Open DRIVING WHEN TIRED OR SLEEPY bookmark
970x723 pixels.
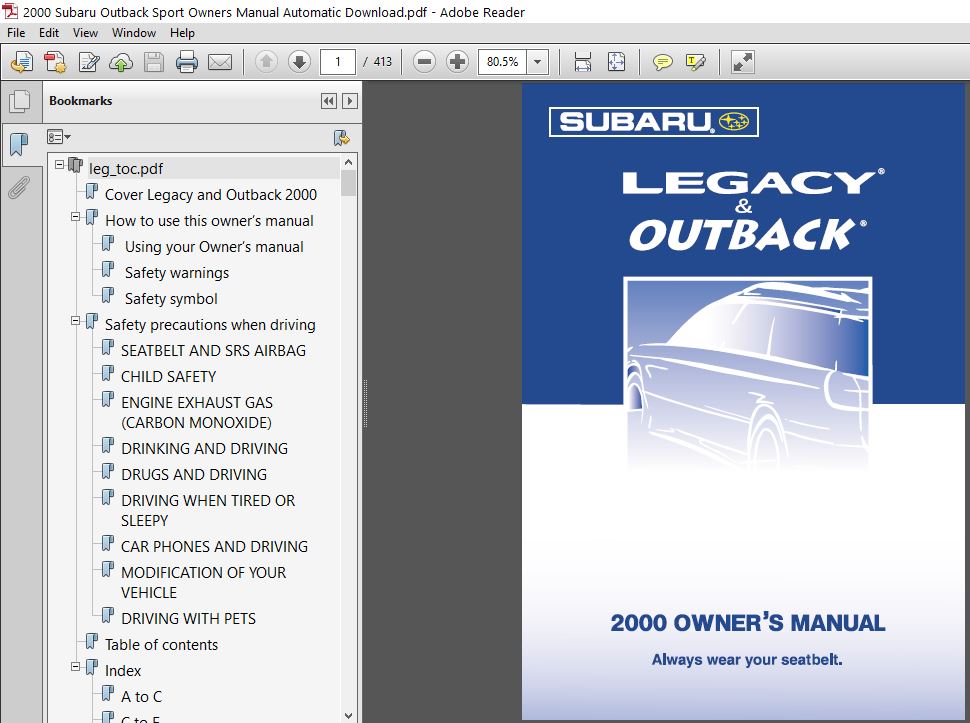(x=208, y=510)
